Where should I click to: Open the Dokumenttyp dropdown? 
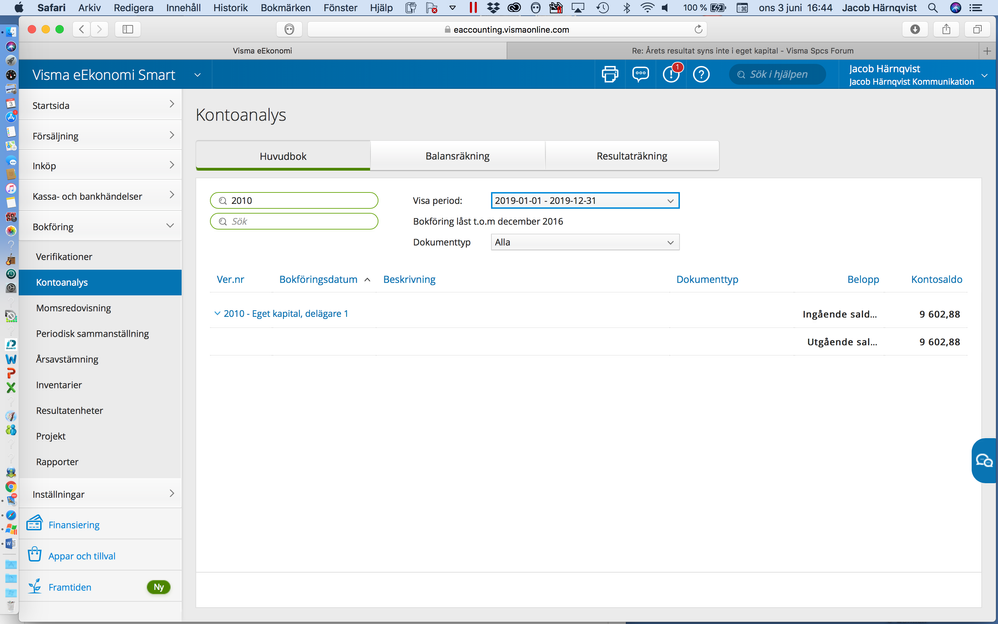point(585,242)
